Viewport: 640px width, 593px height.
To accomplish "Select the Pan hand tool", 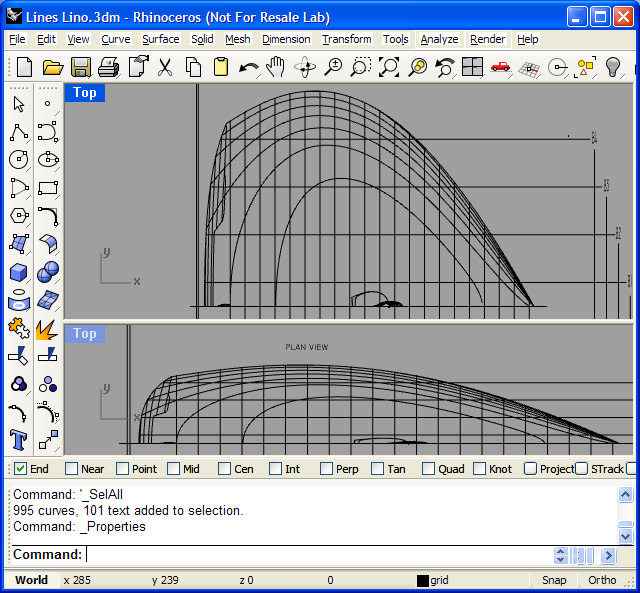I will [276, 67].
